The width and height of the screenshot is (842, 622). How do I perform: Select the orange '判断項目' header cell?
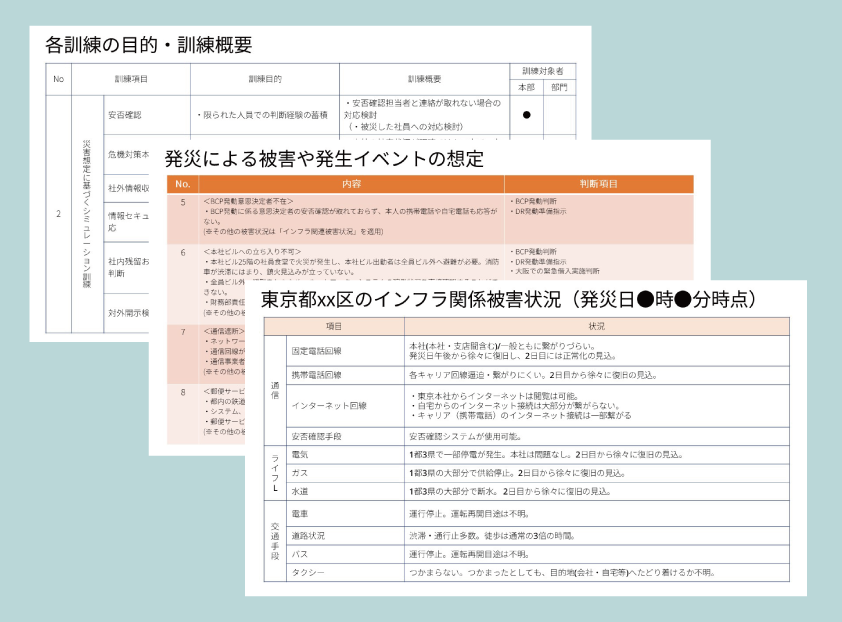point(599,184)
